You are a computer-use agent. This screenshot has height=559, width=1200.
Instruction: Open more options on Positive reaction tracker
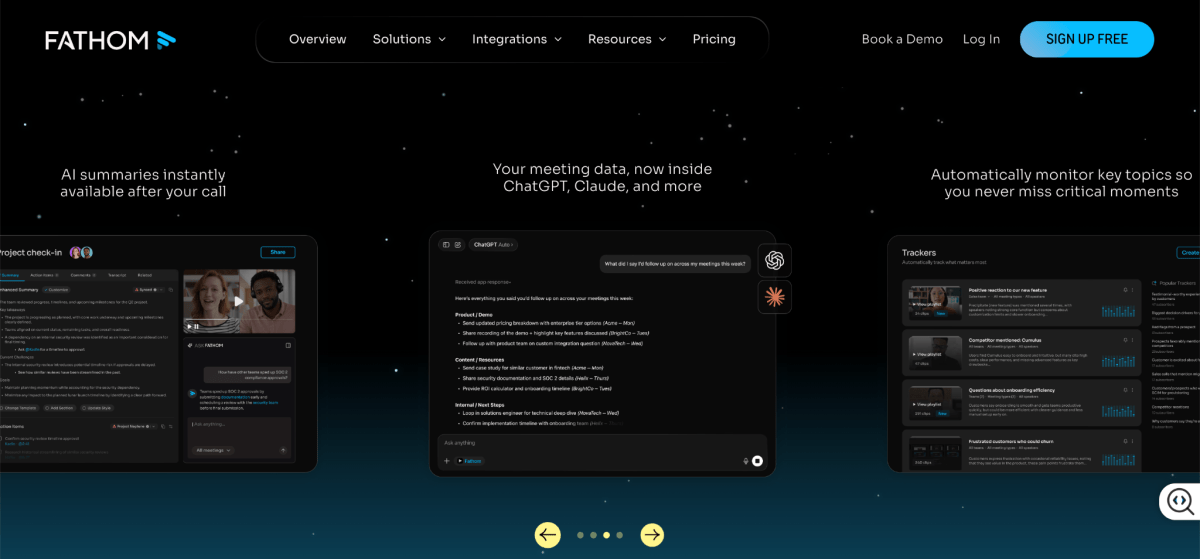(1133, 290)
